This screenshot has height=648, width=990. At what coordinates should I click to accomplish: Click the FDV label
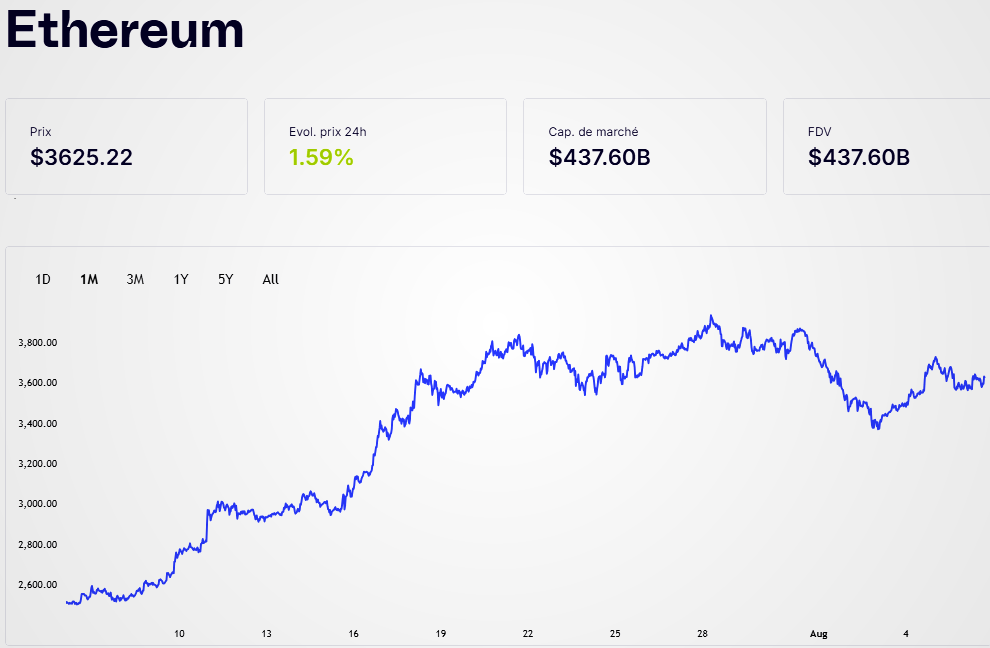coord(820,131)
